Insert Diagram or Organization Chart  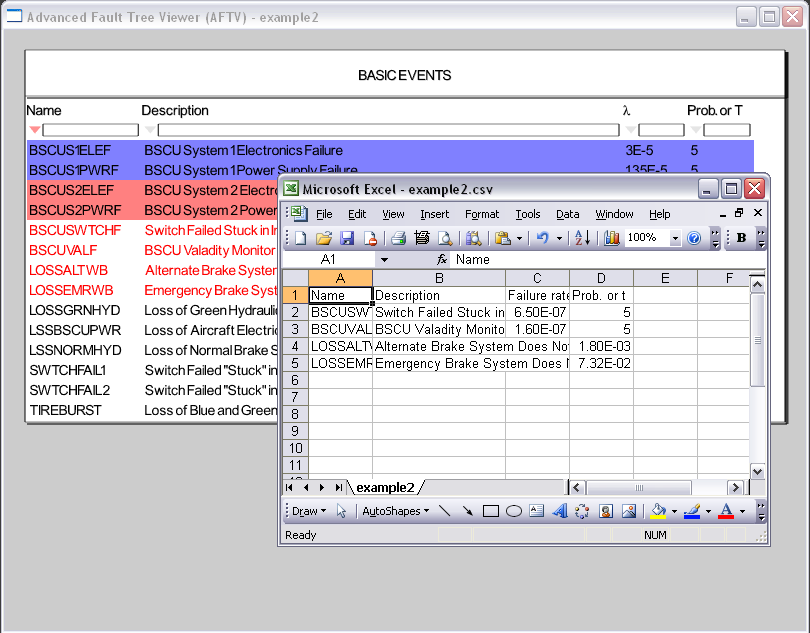coord(582,511)
